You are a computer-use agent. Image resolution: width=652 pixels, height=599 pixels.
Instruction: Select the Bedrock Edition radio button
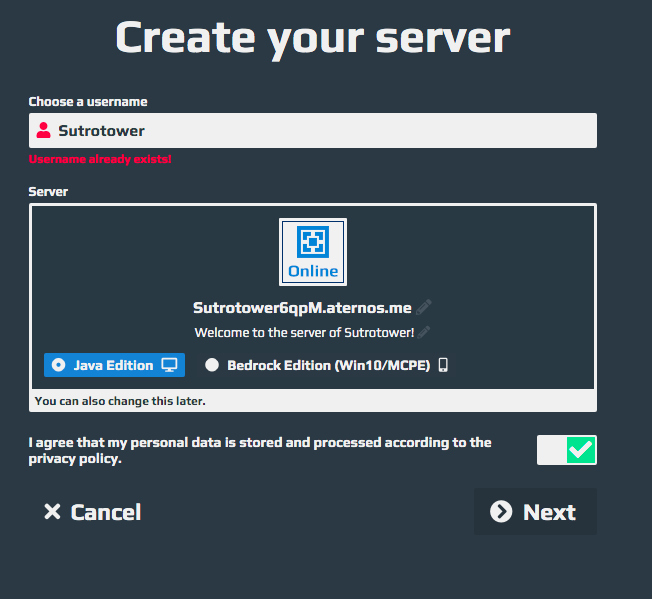[x=212, y=365]
